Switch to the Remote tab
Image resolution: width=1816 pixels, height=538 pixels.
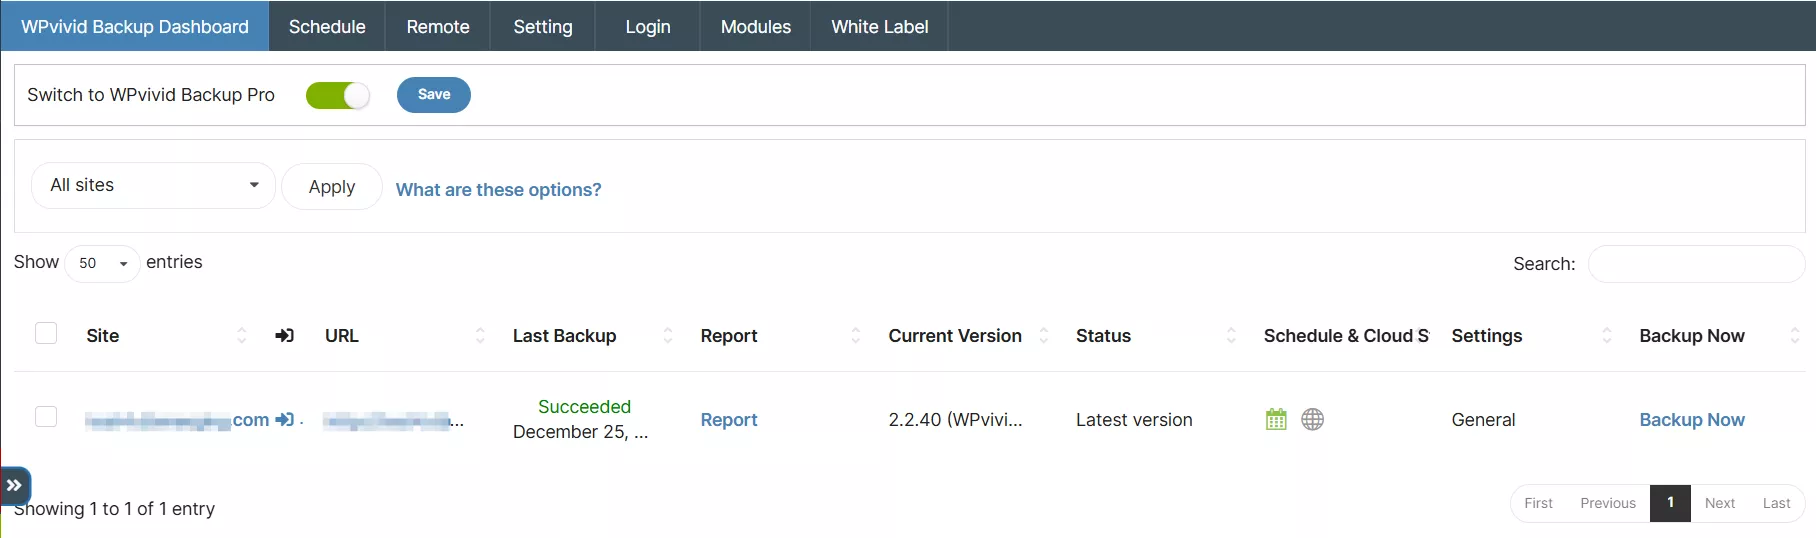[x=438, y=26]
